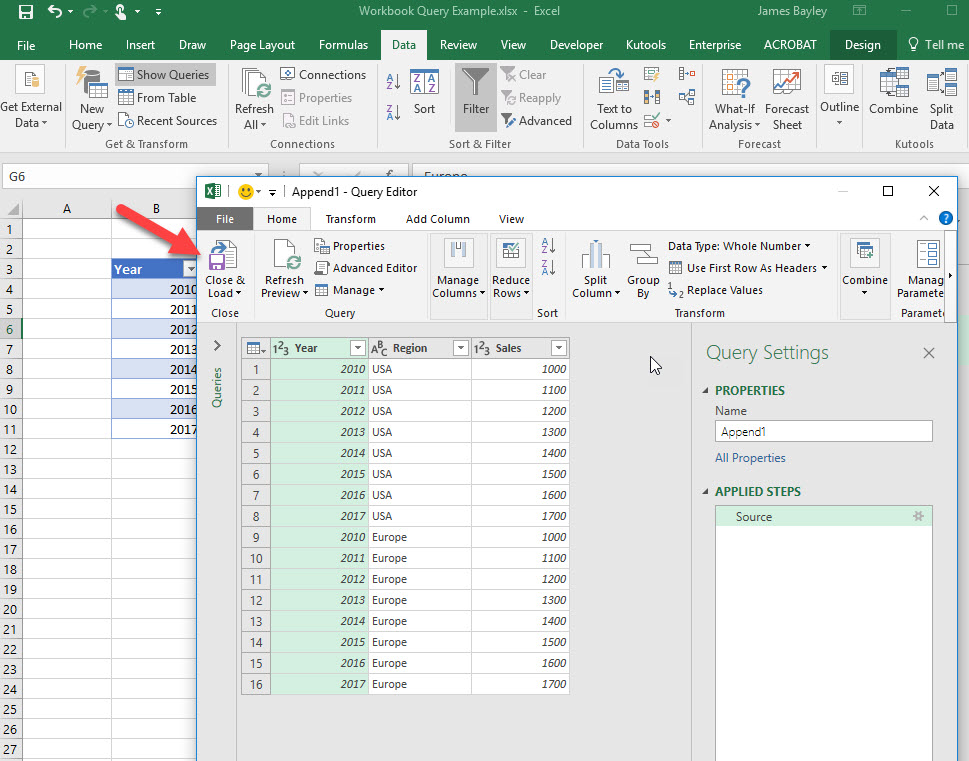Open the Advanced Editor
This screenshot has width=969, height=761.
[366, 268]
